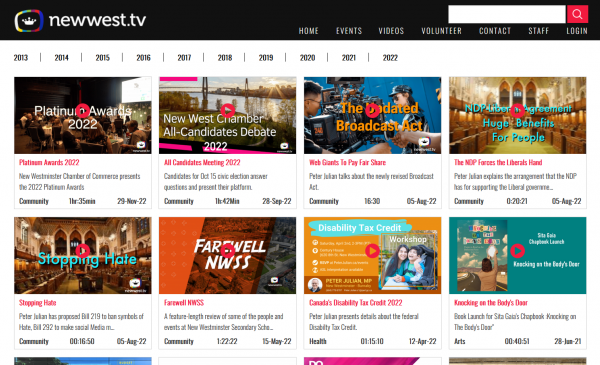Play the Knocking on the Body's Door video
The height and width of the screenshot is (365, 600).
point(517,251)
